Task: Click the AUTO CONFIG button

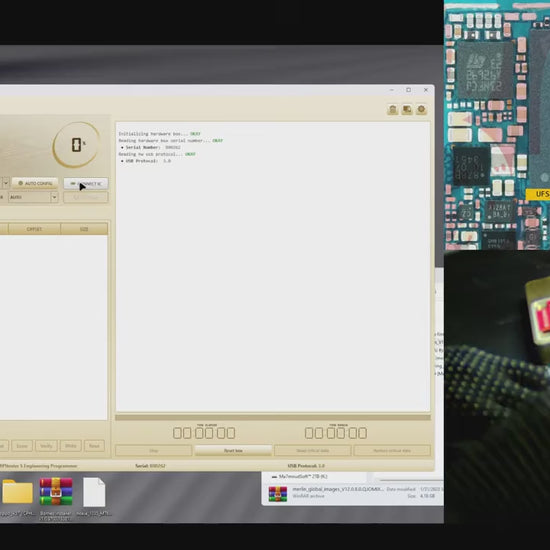Action: 35,183
